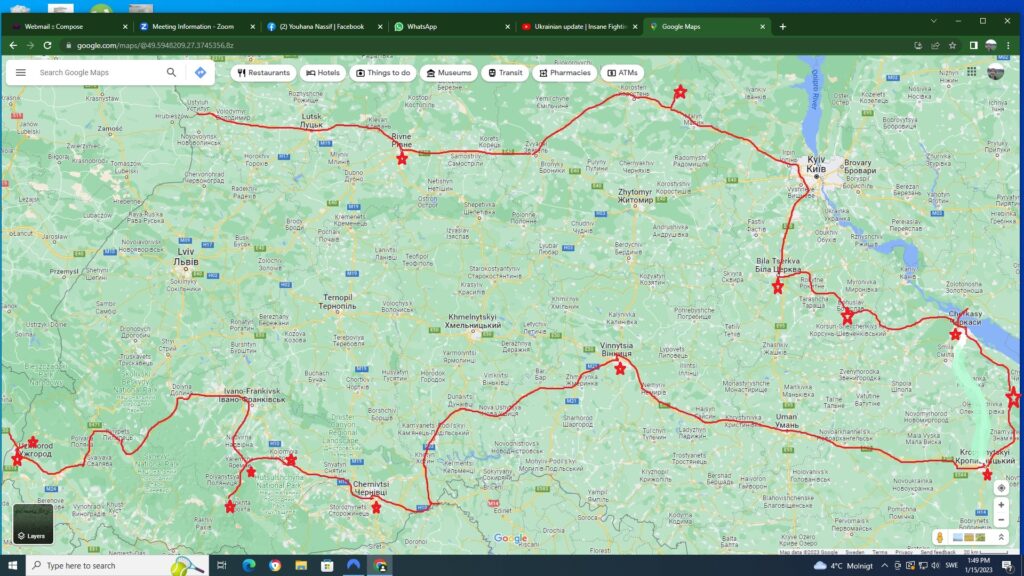Open Microsoft Store from taskbar
The width and height of the screenshot is (1024, 576).
point(327,566)
